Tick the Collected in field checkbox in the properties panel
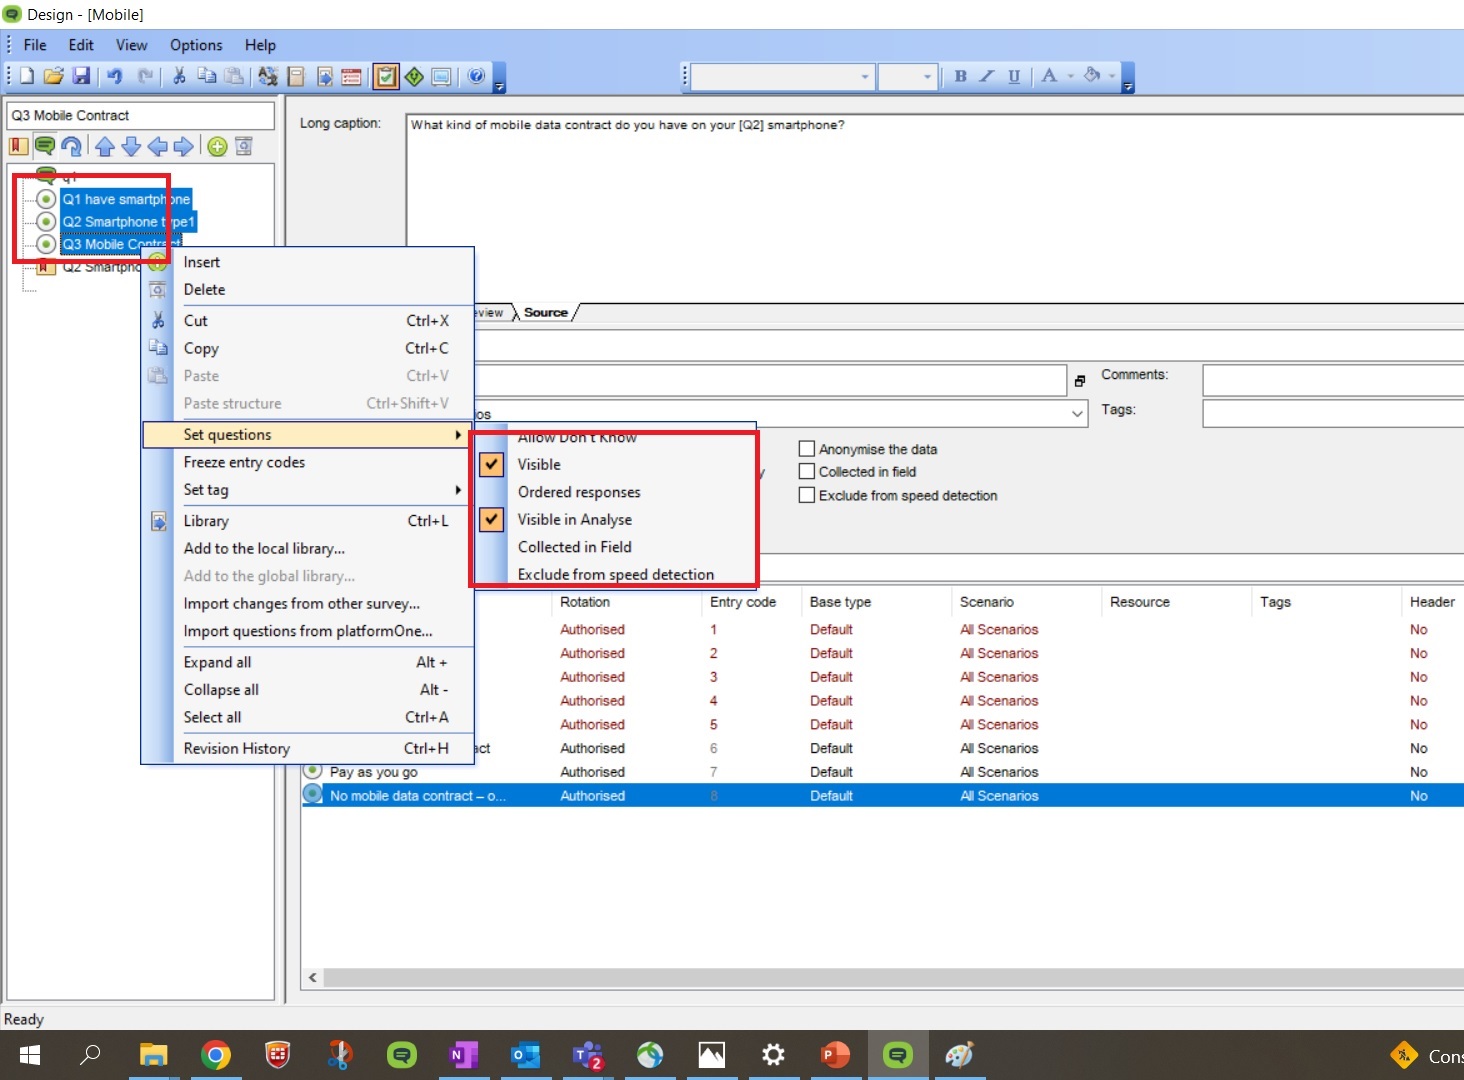Image resolution: width=1464 pixels, height=1080 pixels. (807, 471)
